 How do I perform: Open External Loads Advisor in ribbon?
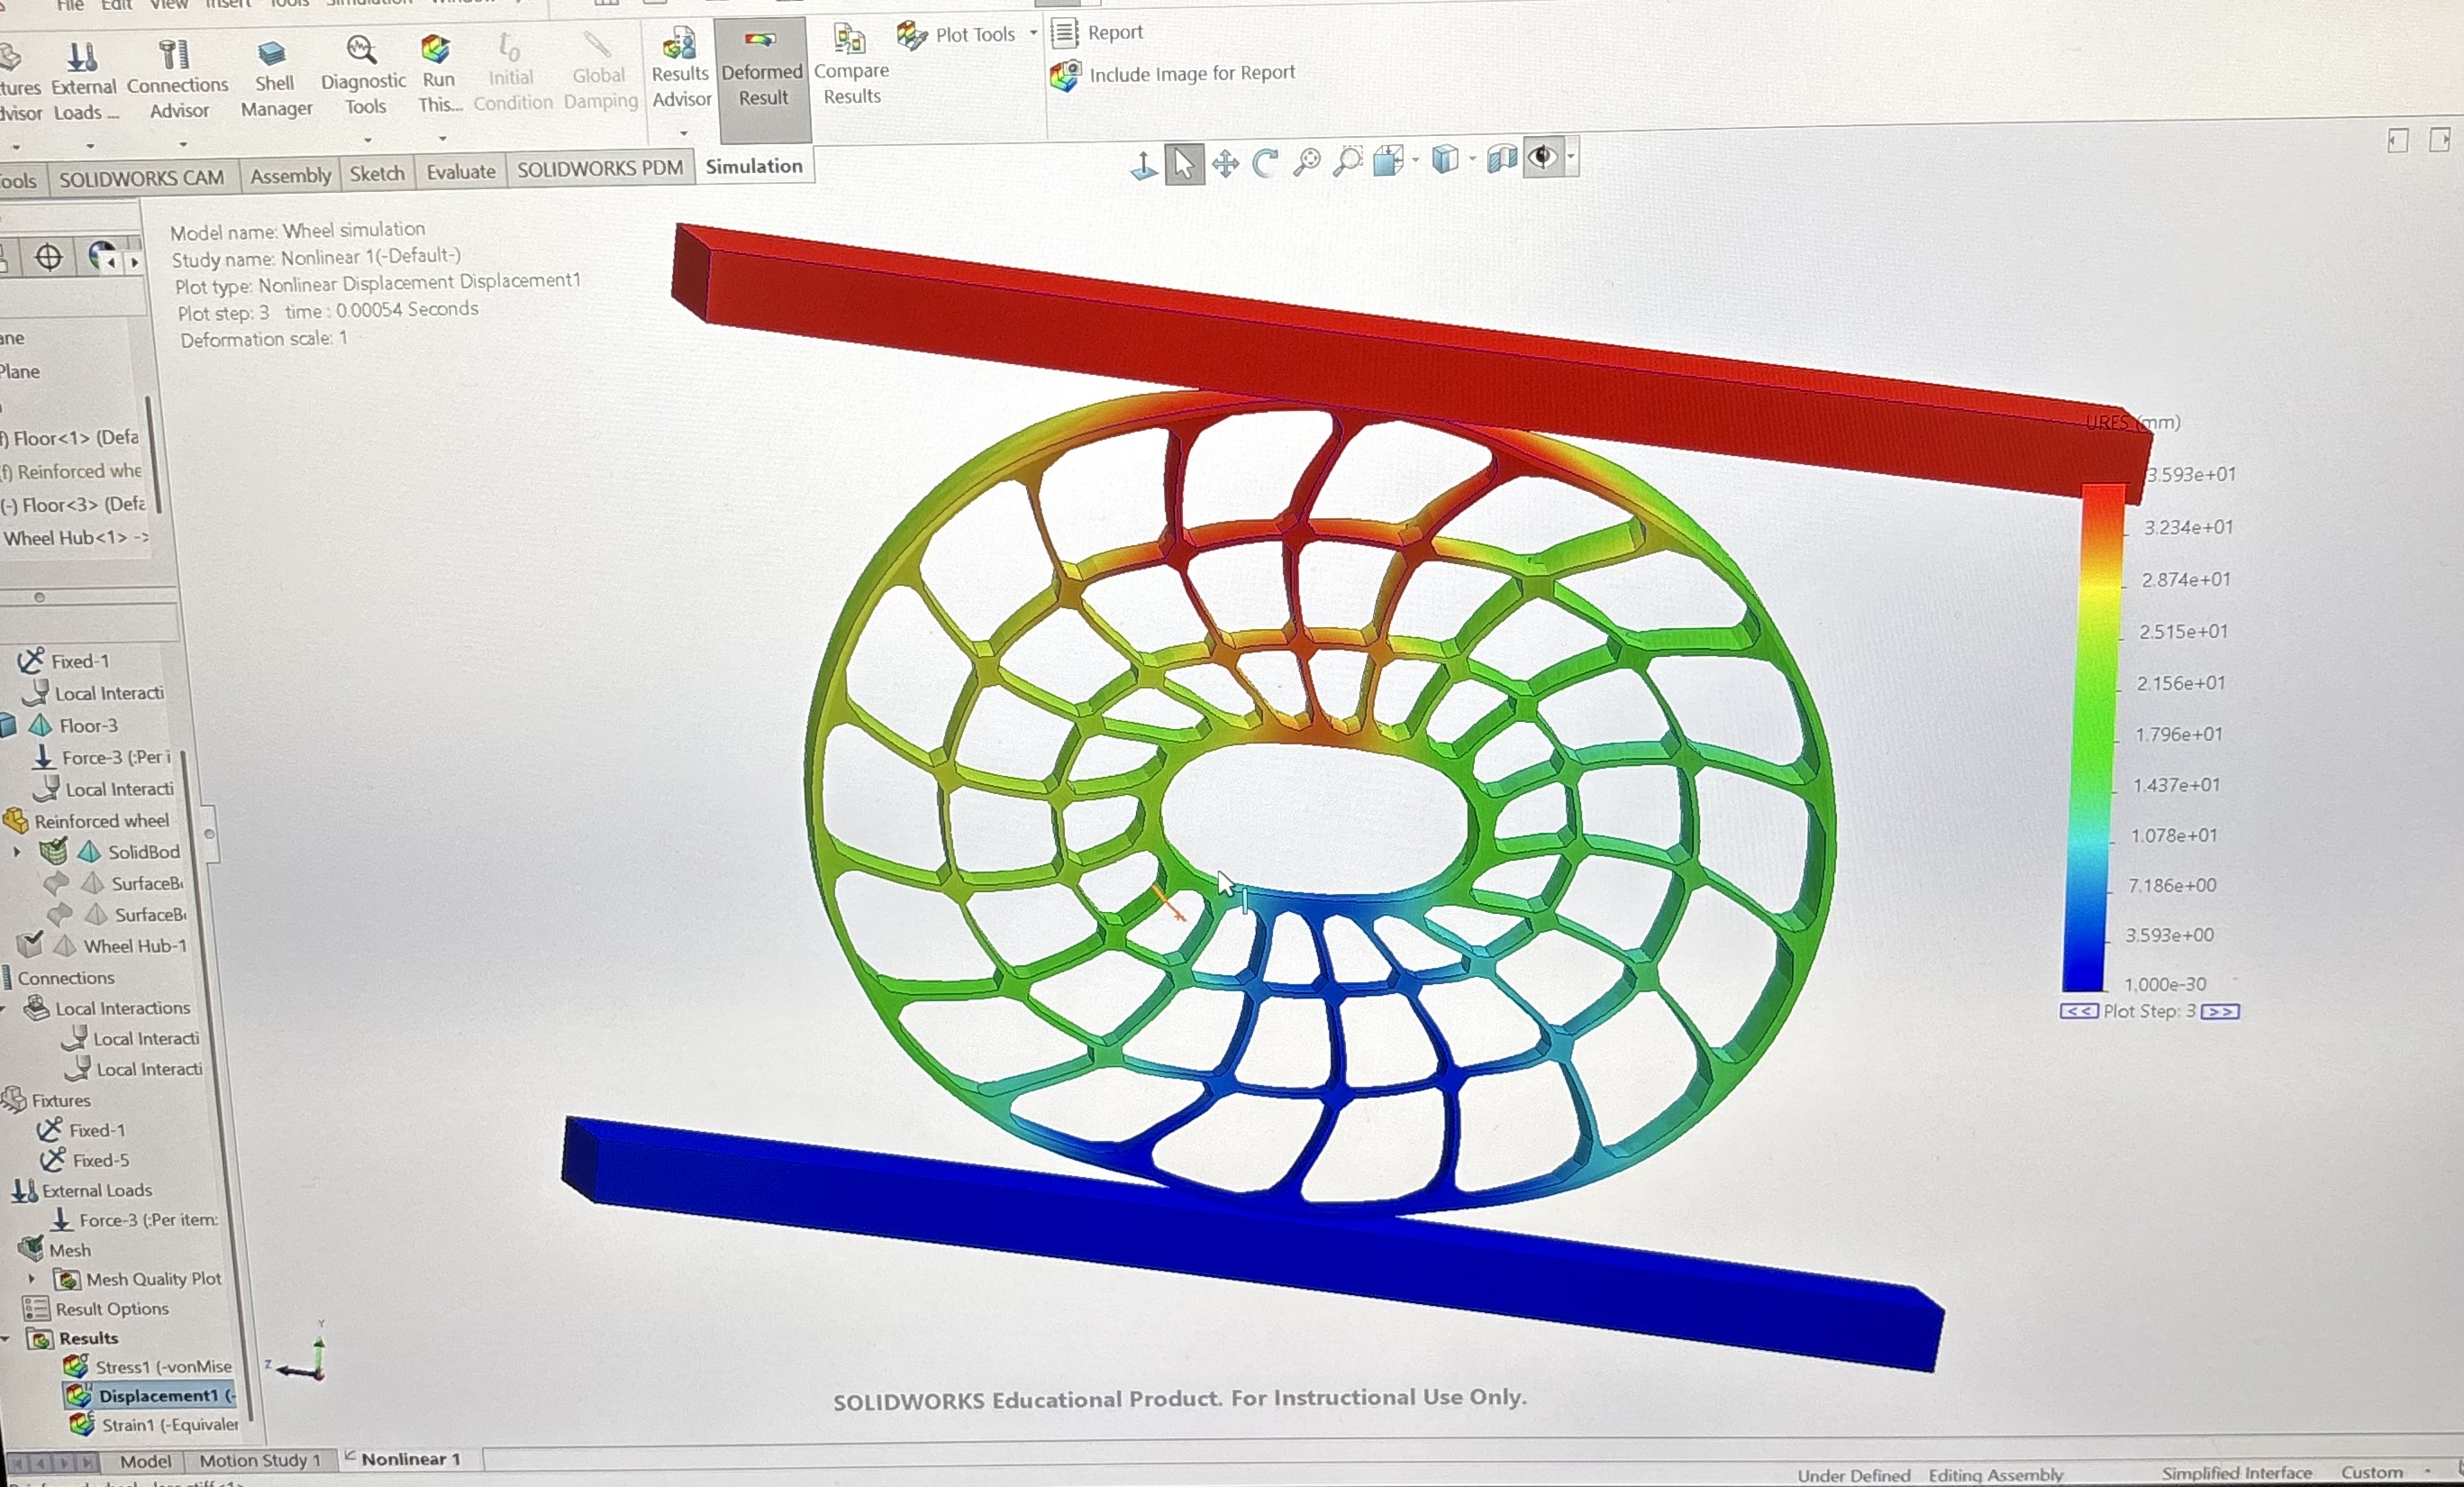click(x=84, y=82)
